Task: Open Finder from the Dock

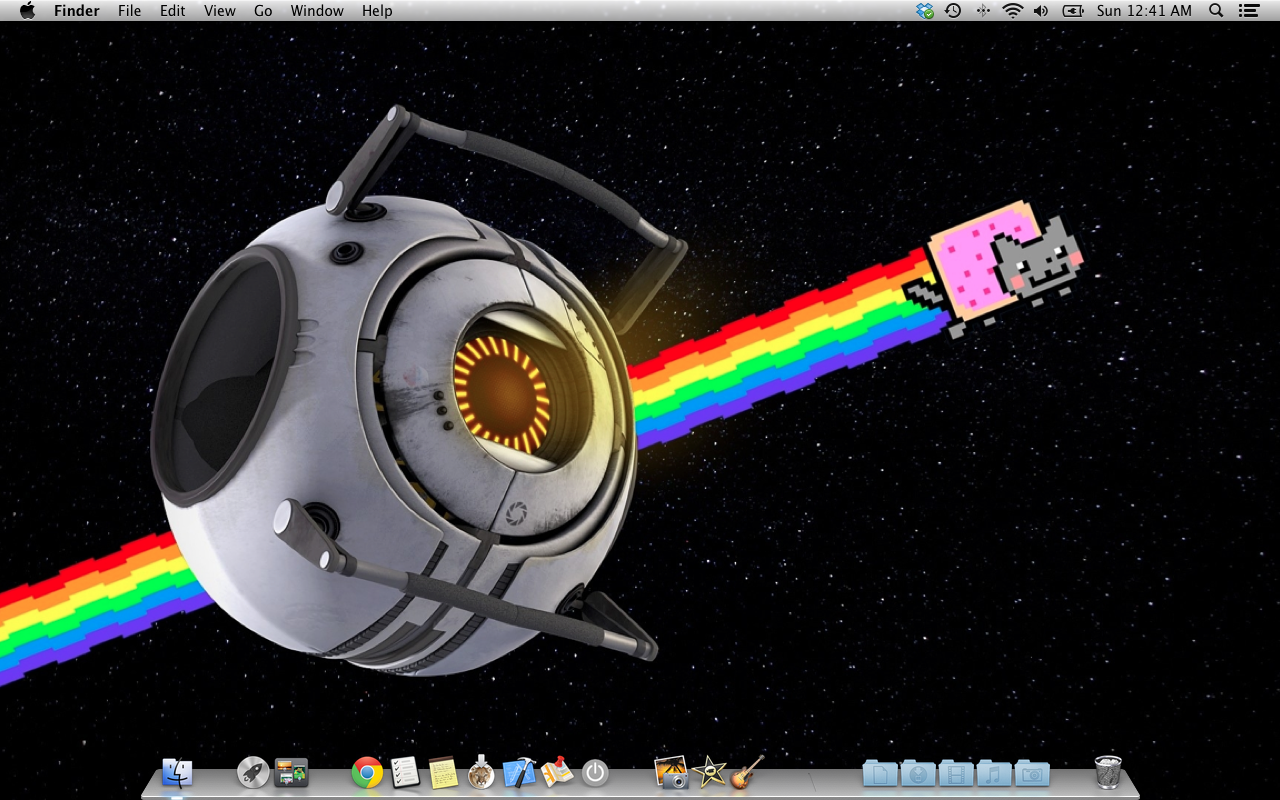Action: coord(177,772)
